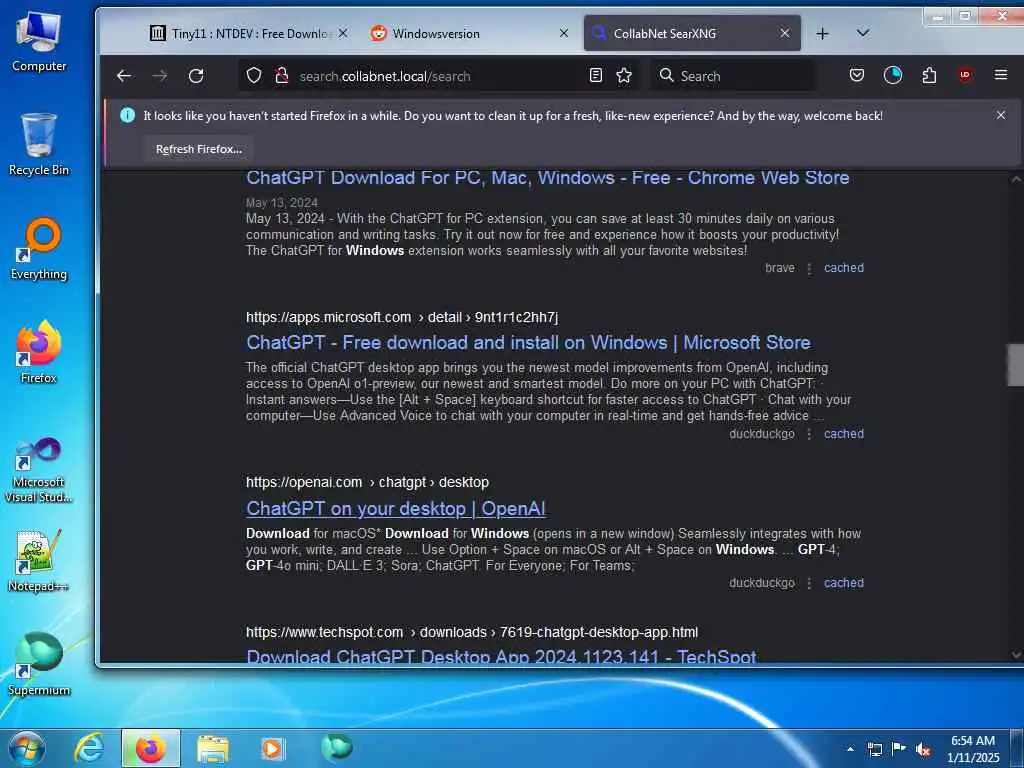Screen dimensions: 1024x768
Task: Select the Notepad++ desktop shortcut
Action: [39, 560]
